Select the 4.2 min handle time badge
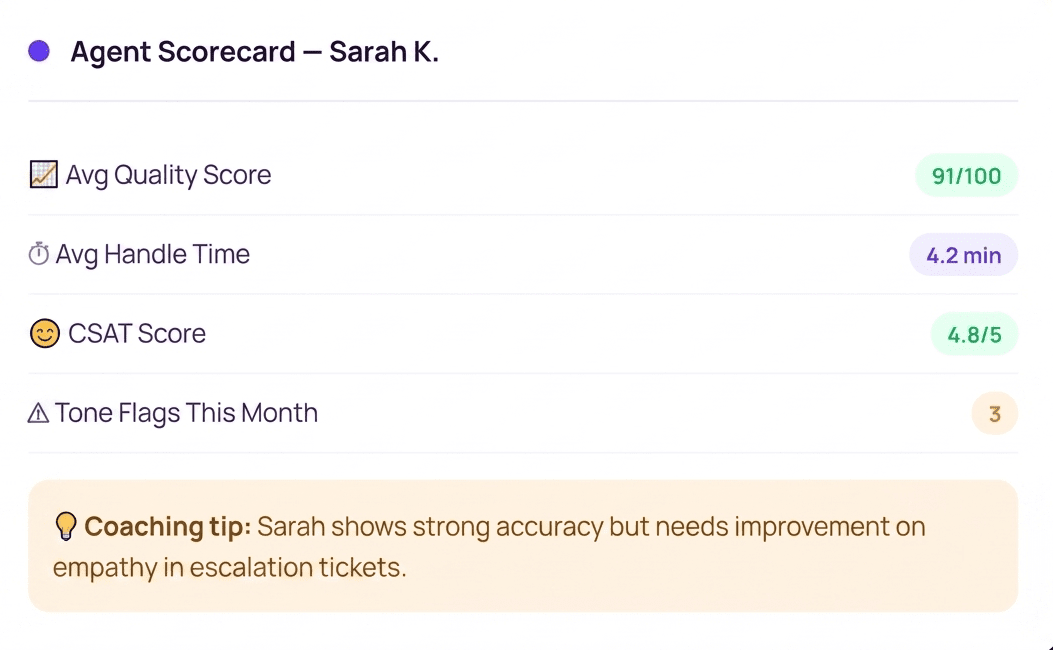 tap(964, 254)
